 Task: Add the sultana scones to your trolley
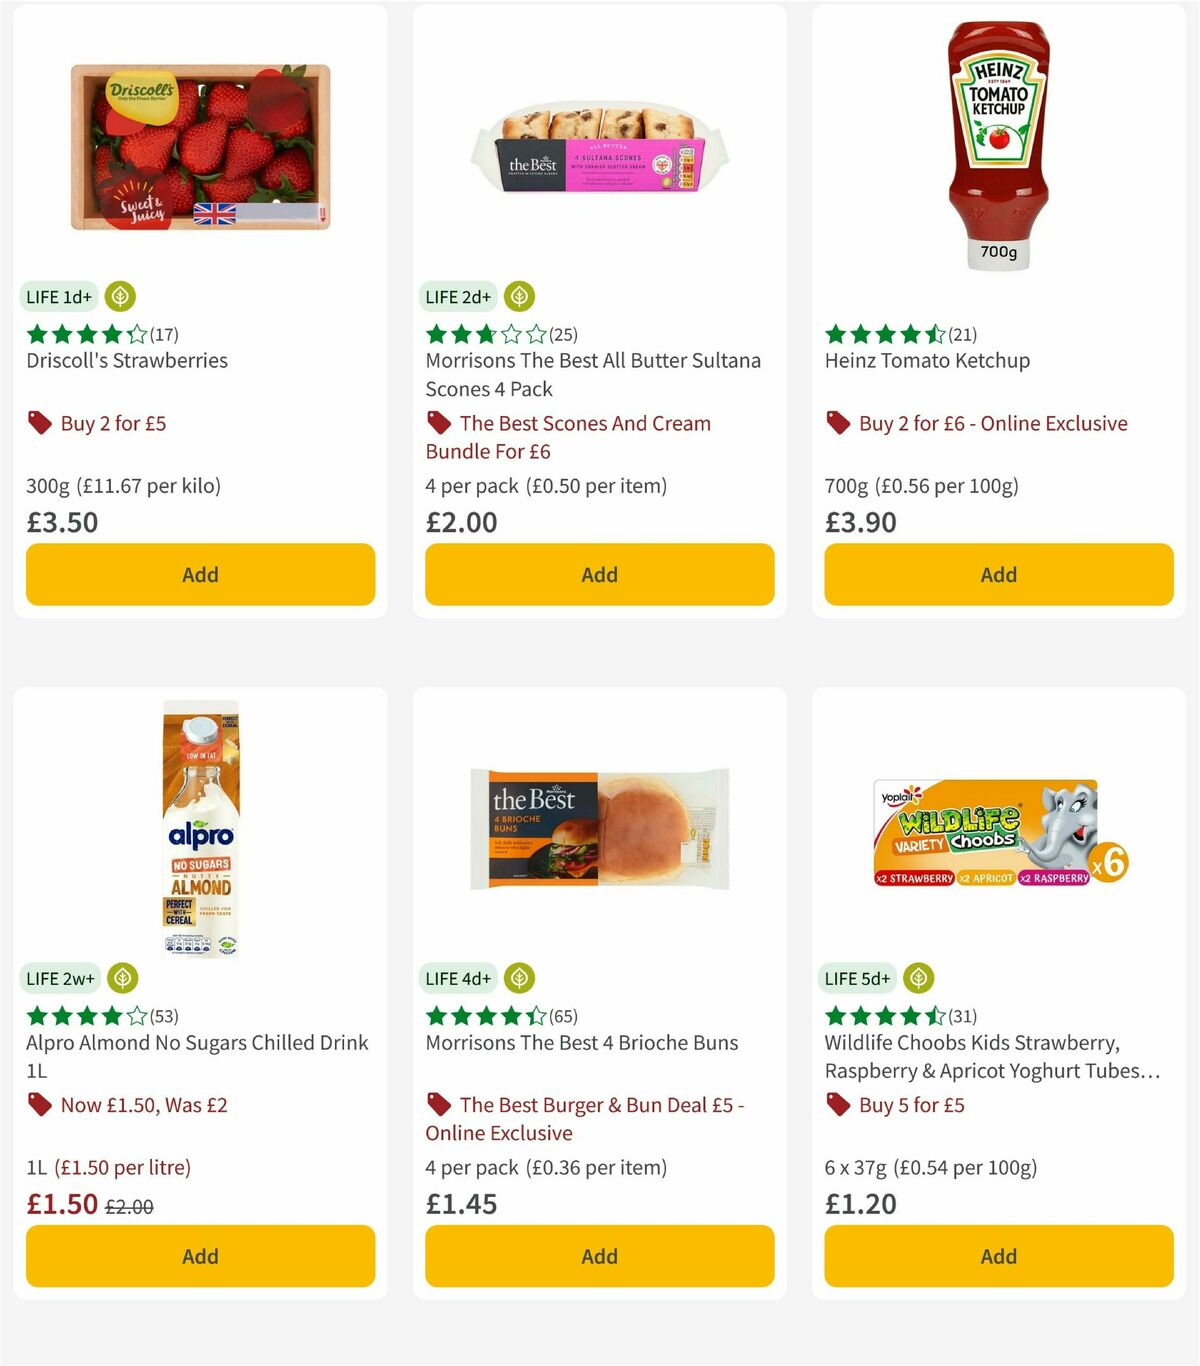pos(598,574)
